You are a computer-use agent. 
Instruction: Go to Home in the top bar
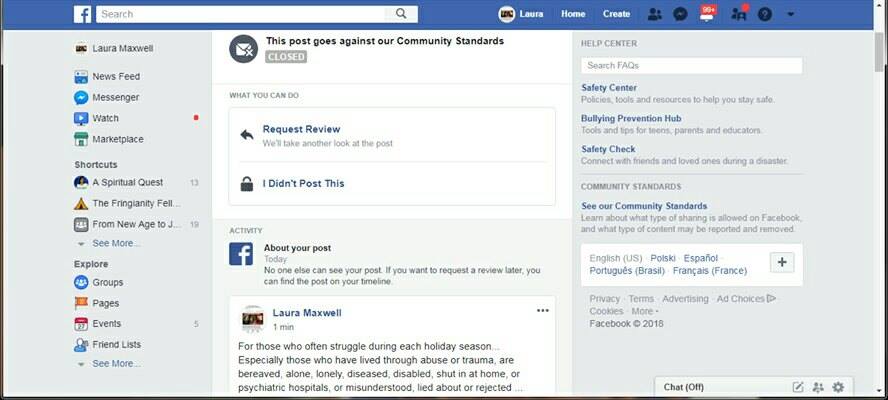tap(573, 14)
